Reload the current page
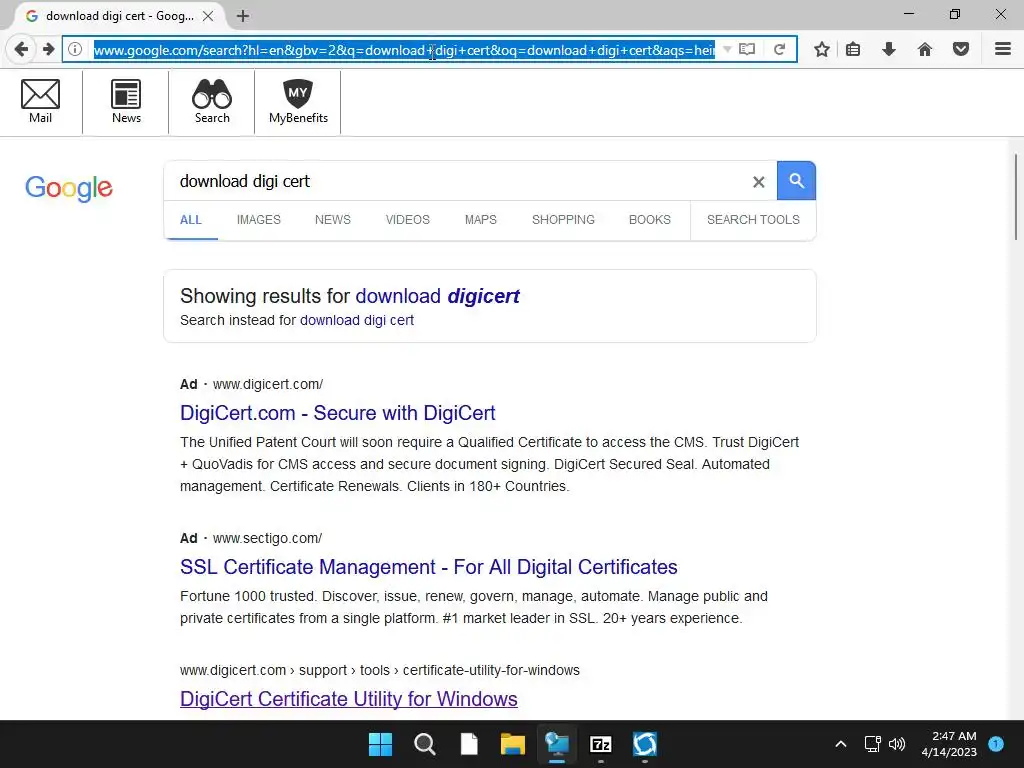The width and height of the screenshot is (1024, 768). [779, 49]
